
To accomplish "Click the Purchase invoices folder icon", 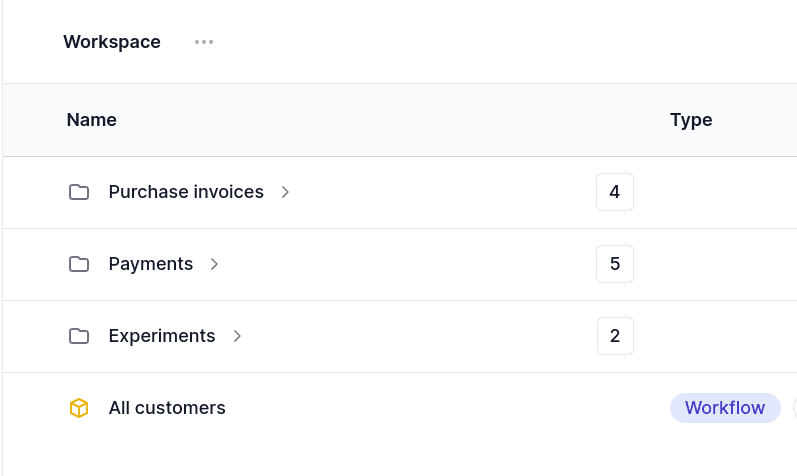I will coord(79,192).
